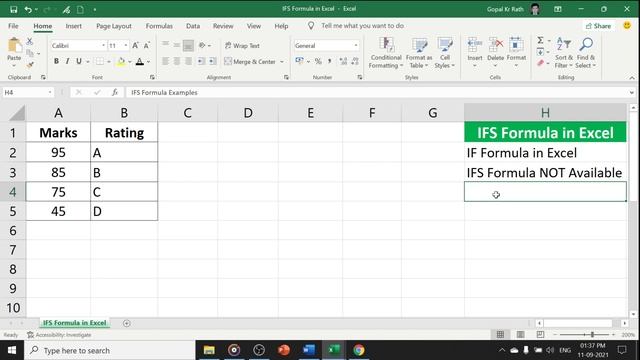Click the Format Painter brush icon
The height and width of the screenshot is (360, 640).
pyautogui.click(x=29, y=65)
